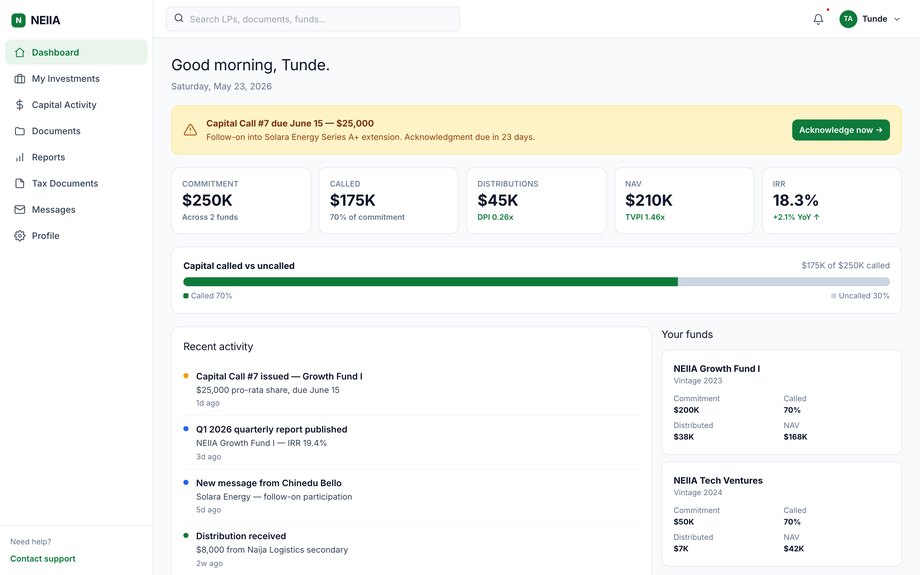Click the Messages envelope icon
The height and width of the screenshot is (575, 920).
coord(20,209)
